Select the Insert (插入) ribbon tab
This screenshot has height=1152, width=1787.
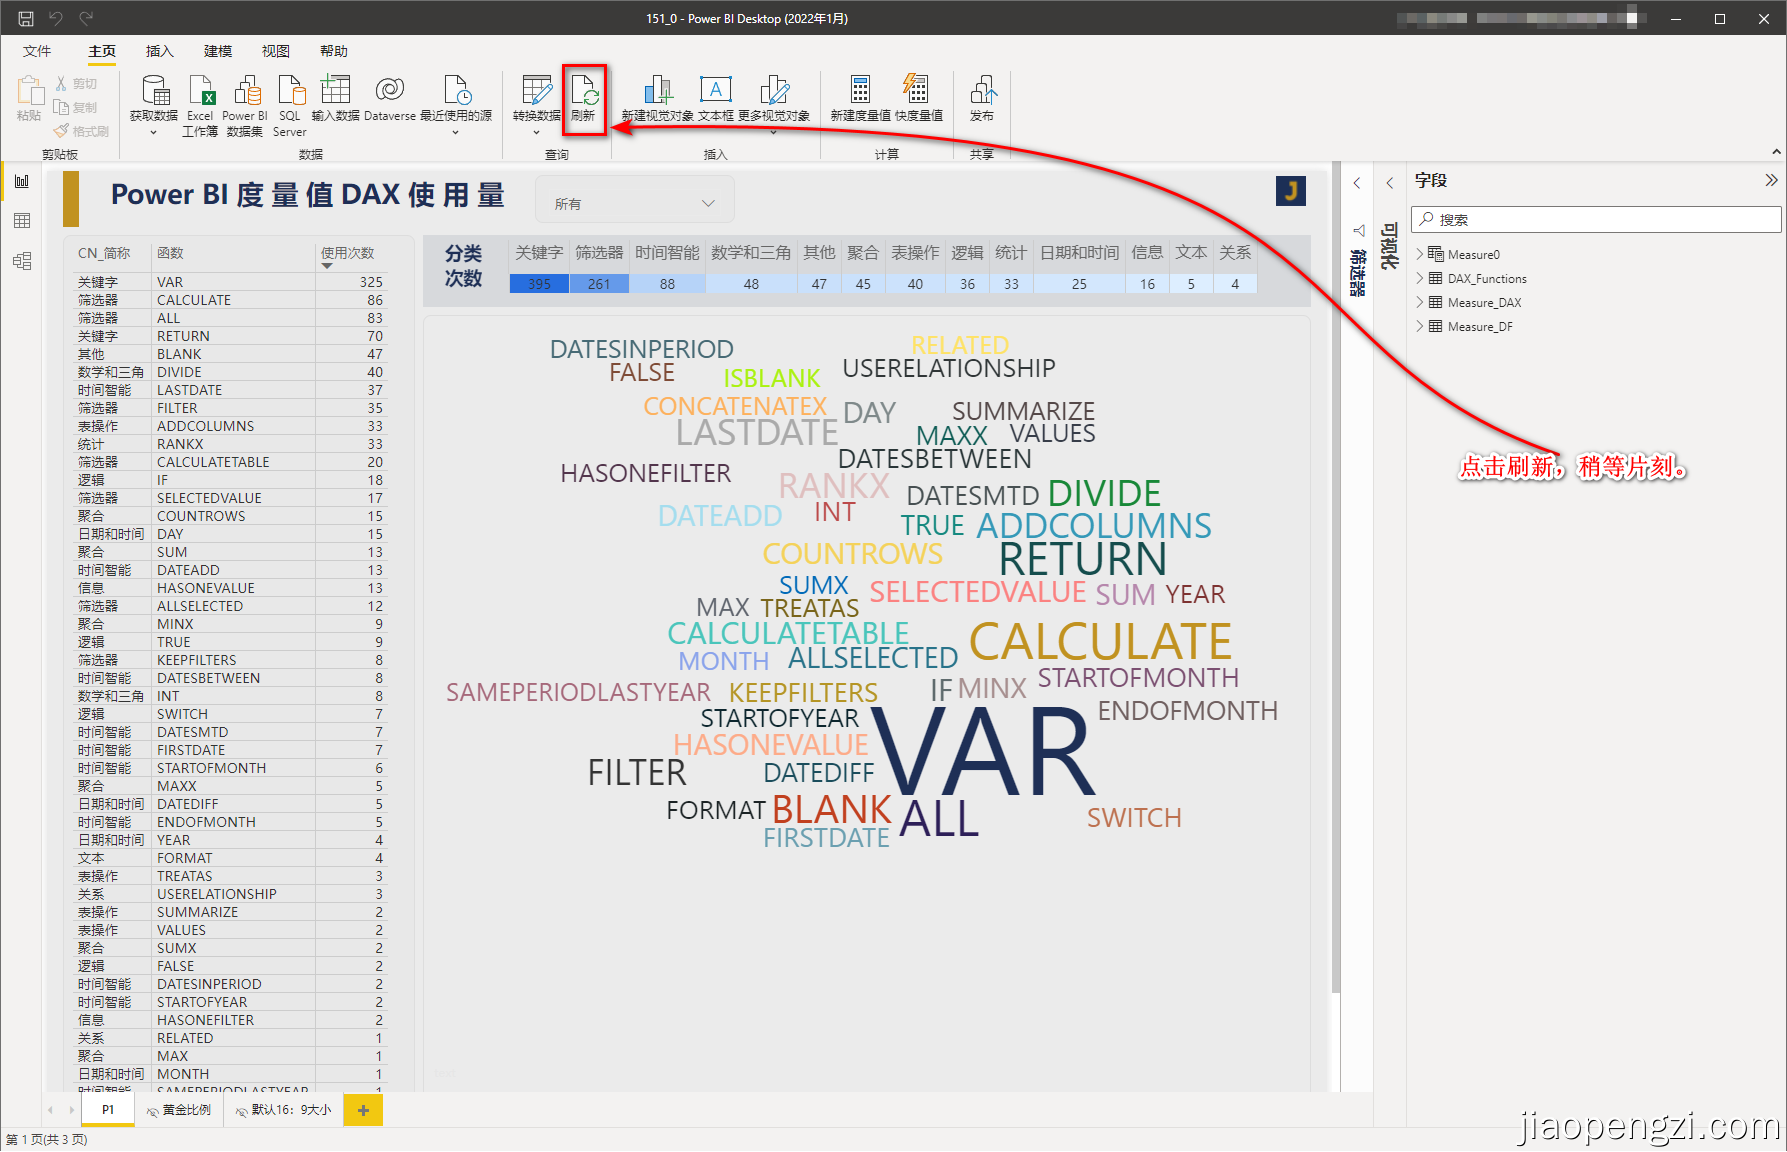(x=160, y=51)
